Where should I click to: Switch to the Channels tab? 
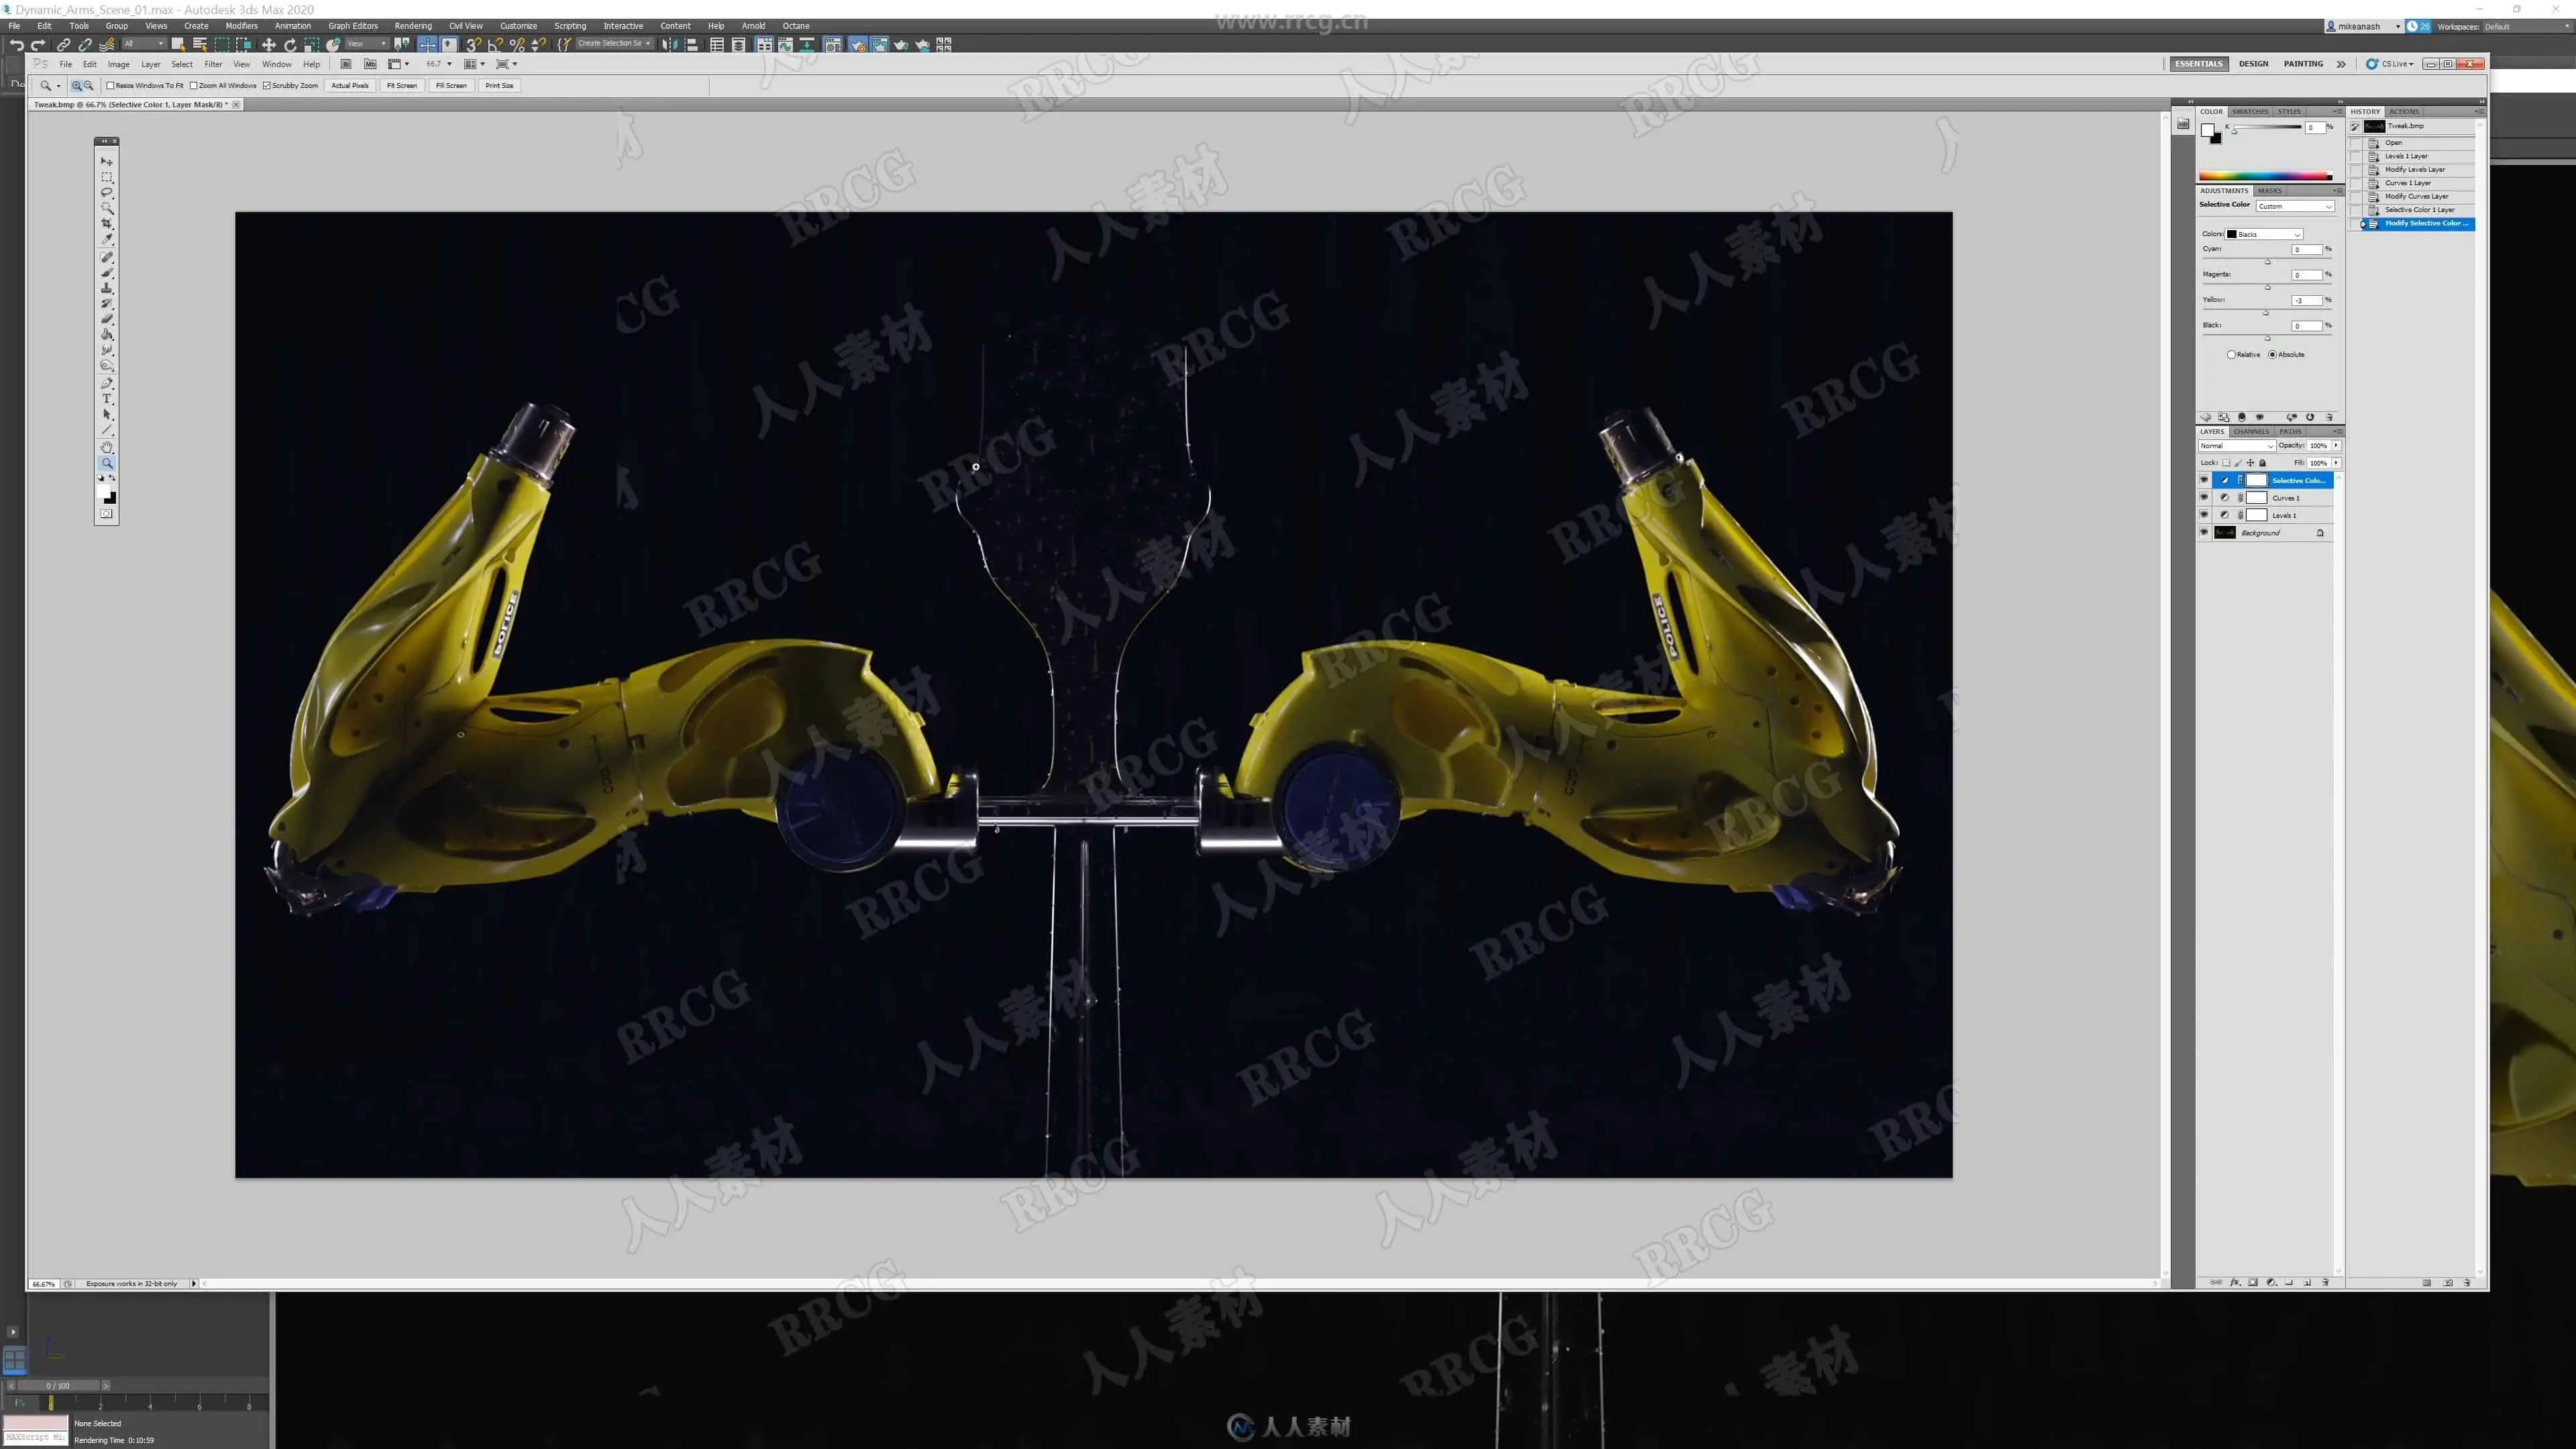tap(2251, 431)
